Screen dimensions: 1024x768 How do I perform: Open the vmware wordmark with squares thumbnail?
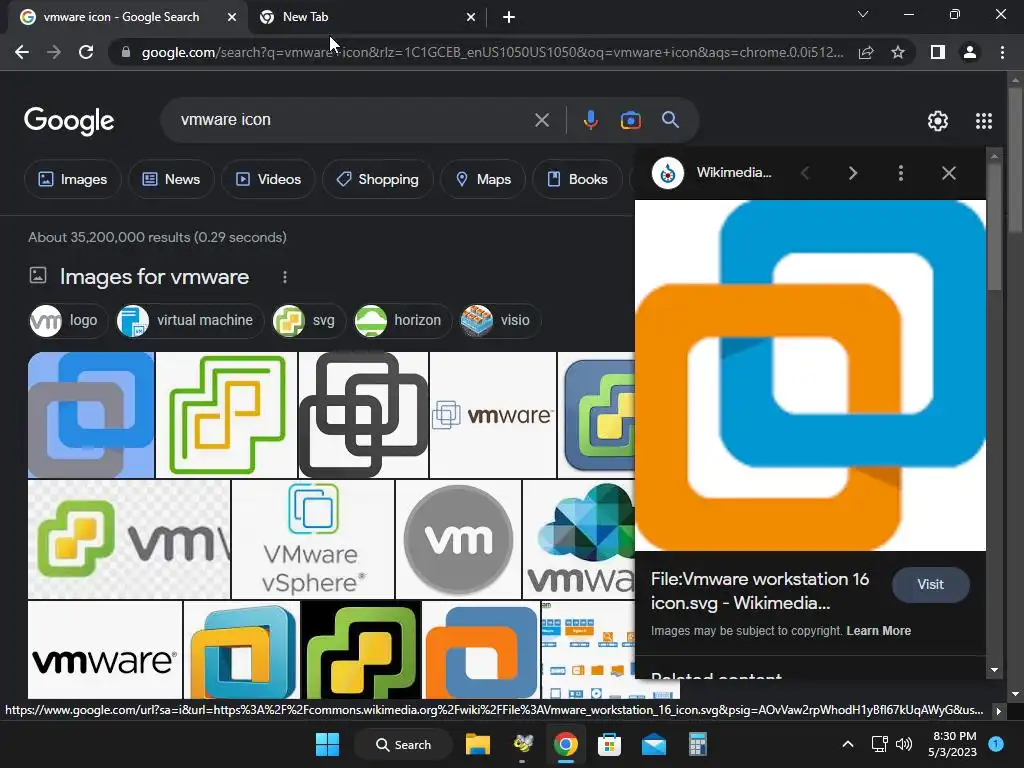point(493,415)
